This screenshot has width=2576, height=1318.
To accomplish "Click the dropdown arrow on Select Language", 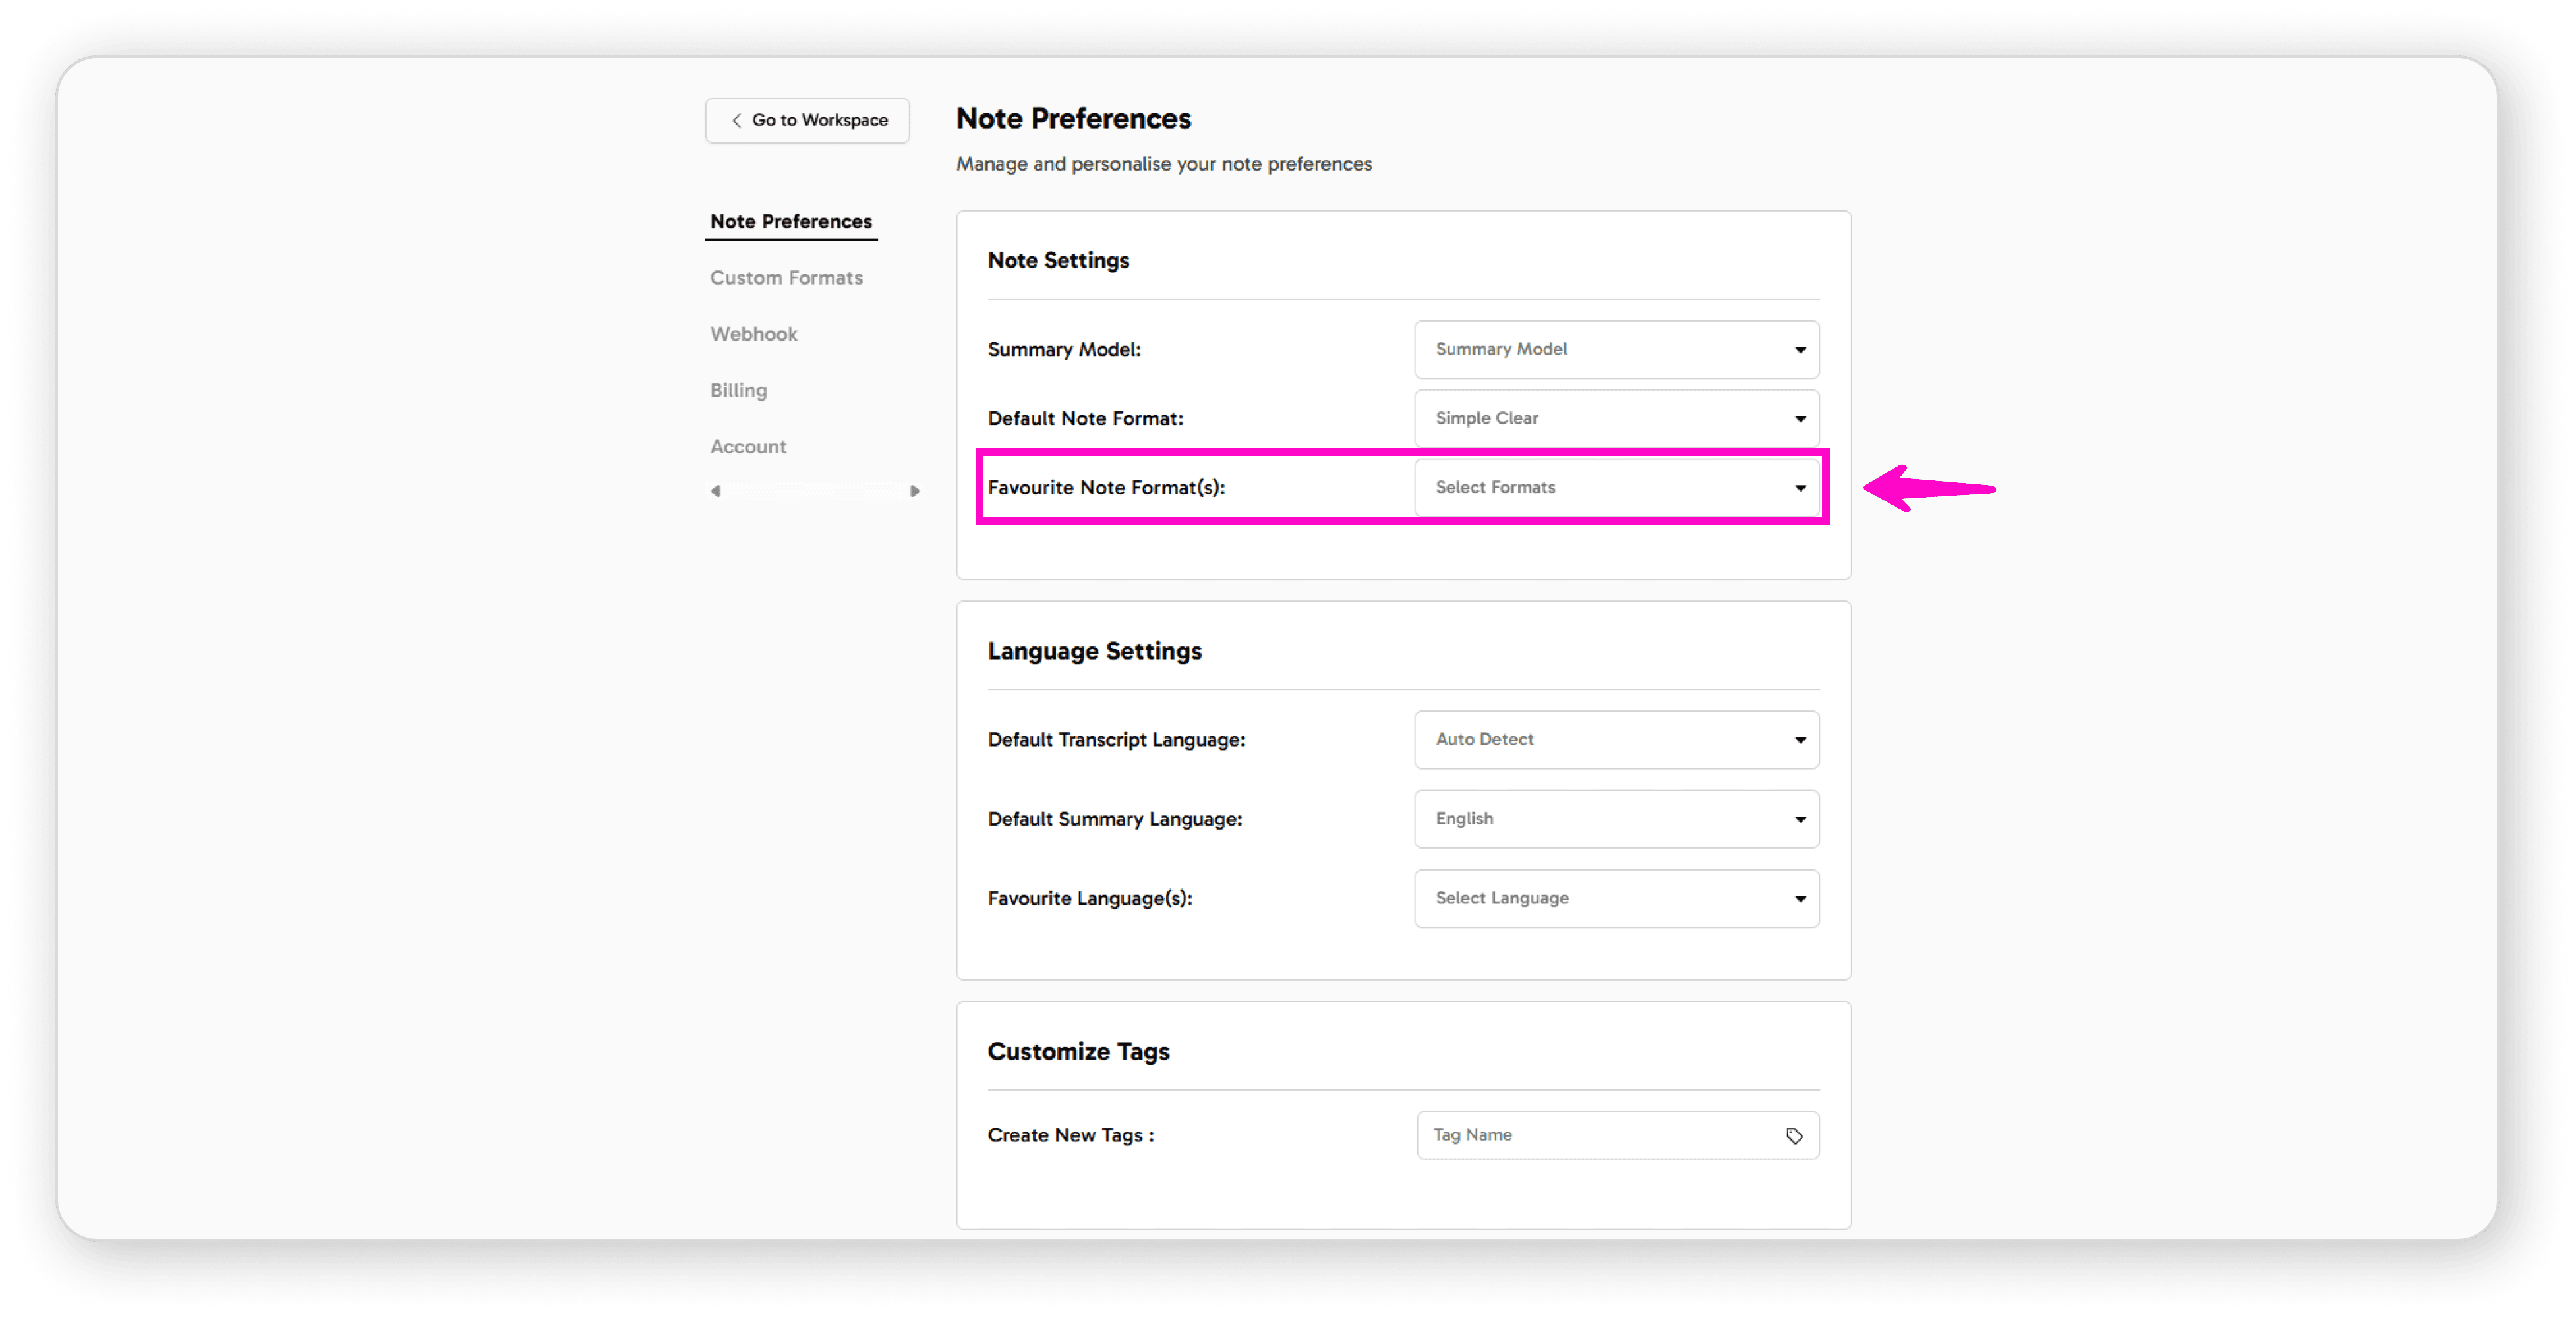I will pos(1800,898).
